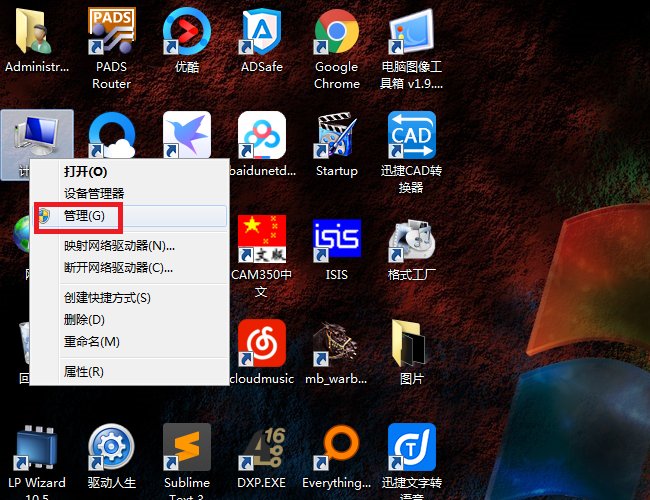Open the Administrator user folder icon

coord(36,31)
